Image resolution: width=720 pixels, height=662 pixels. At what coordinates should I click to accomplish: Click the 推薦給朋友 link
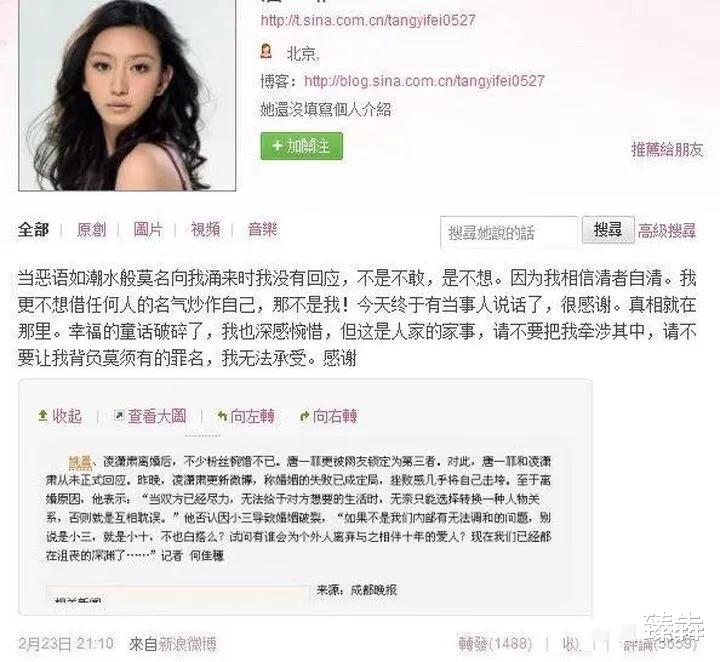667,149
